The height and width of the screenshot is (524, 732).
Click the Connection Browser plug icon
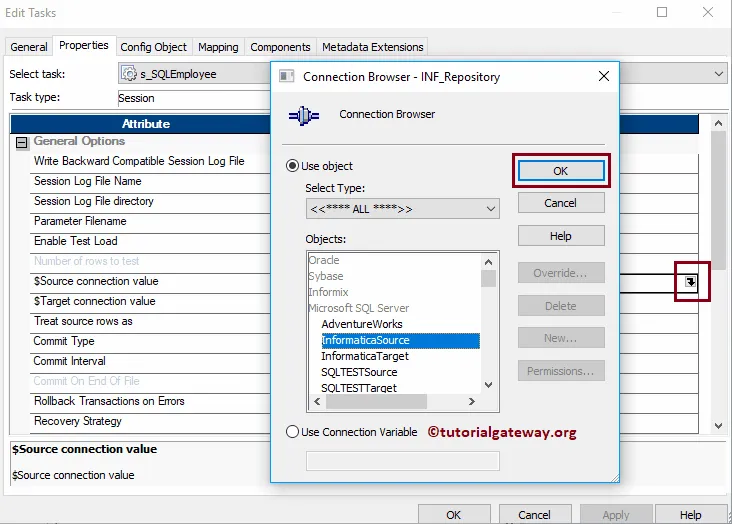[303, 115]
